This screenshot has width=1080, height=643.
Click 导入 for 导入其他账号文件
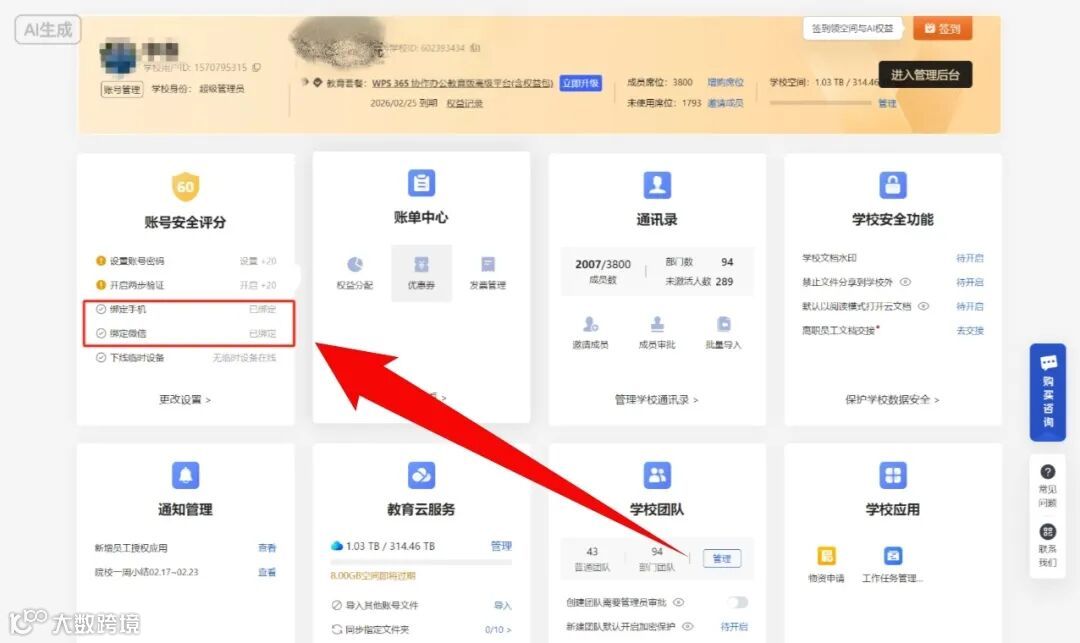[503, 605]
